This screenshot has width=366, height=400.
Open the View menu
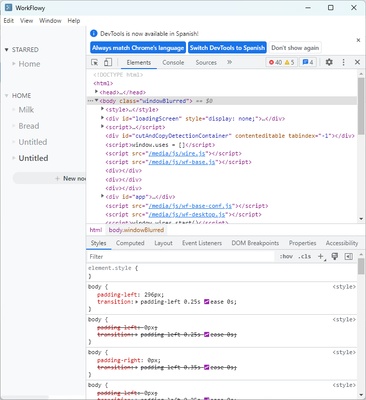(26, 21)
